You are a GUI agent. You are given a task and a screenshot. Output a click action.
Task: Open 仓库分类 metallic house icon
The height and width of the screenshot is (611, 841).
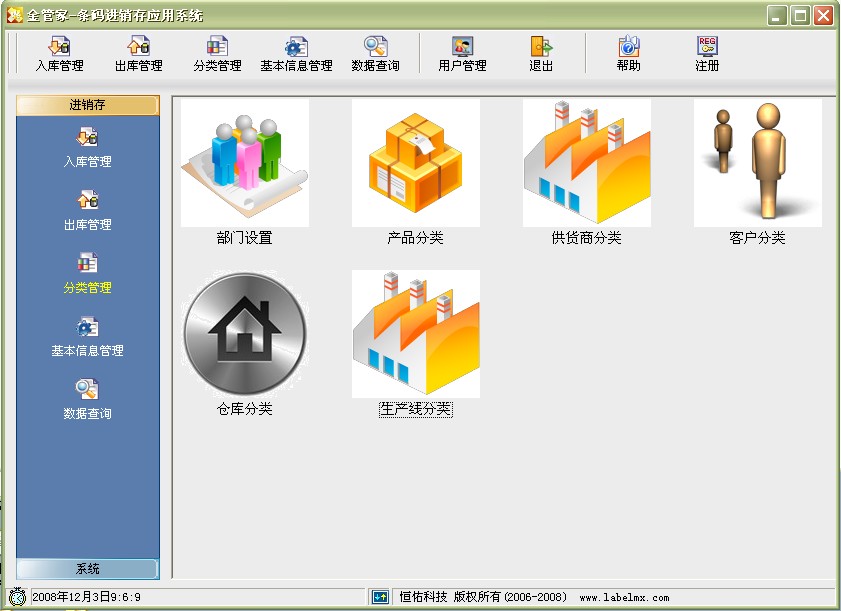coord(245,334)
